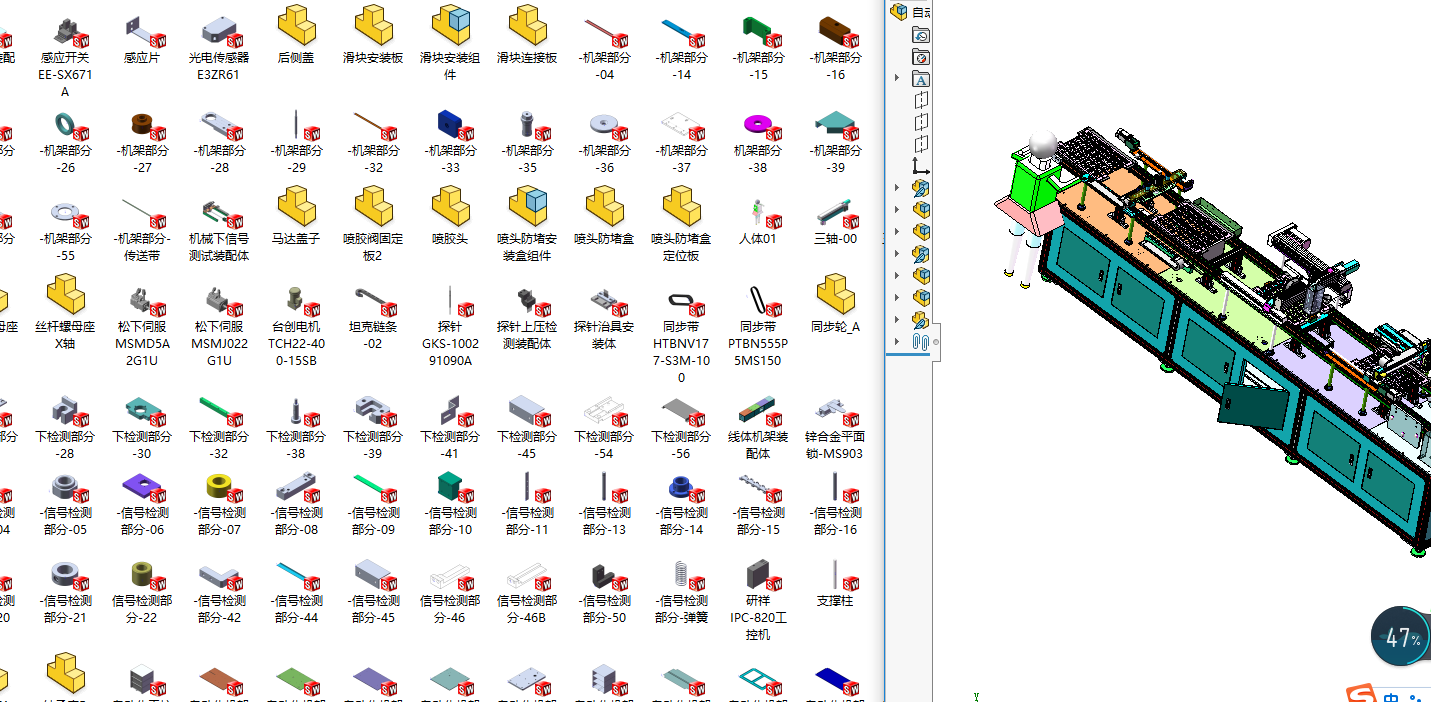This screenshot has width=1431, height=702.
Task: Expand the Annotations folder node
Action: pos(897,79)
